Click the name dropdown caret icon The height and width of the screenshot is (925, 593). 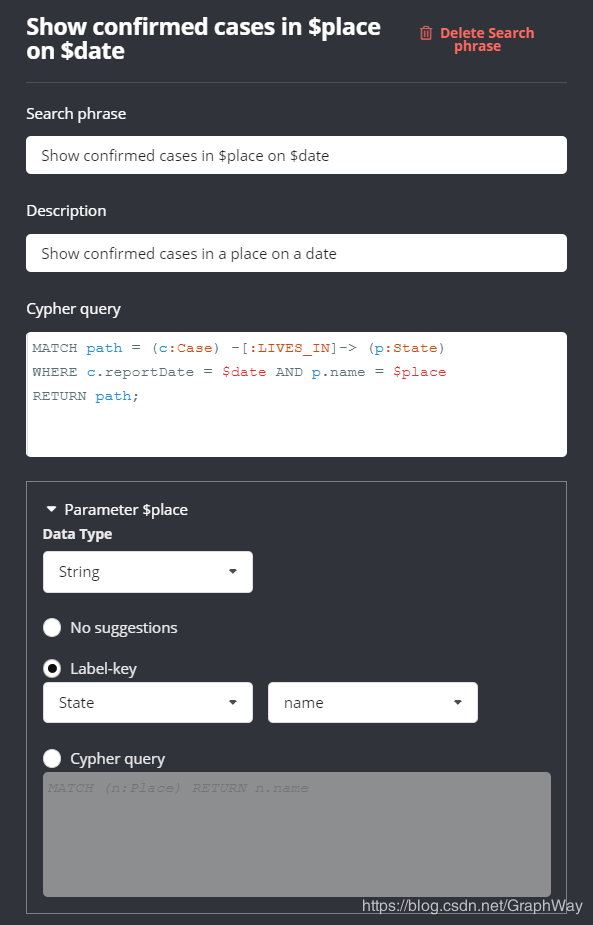pos(458,703)
